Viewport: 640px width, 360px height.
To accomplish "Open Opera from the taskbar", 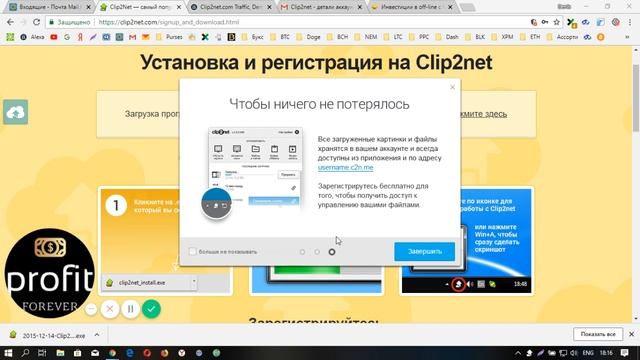I will [147, 353].
